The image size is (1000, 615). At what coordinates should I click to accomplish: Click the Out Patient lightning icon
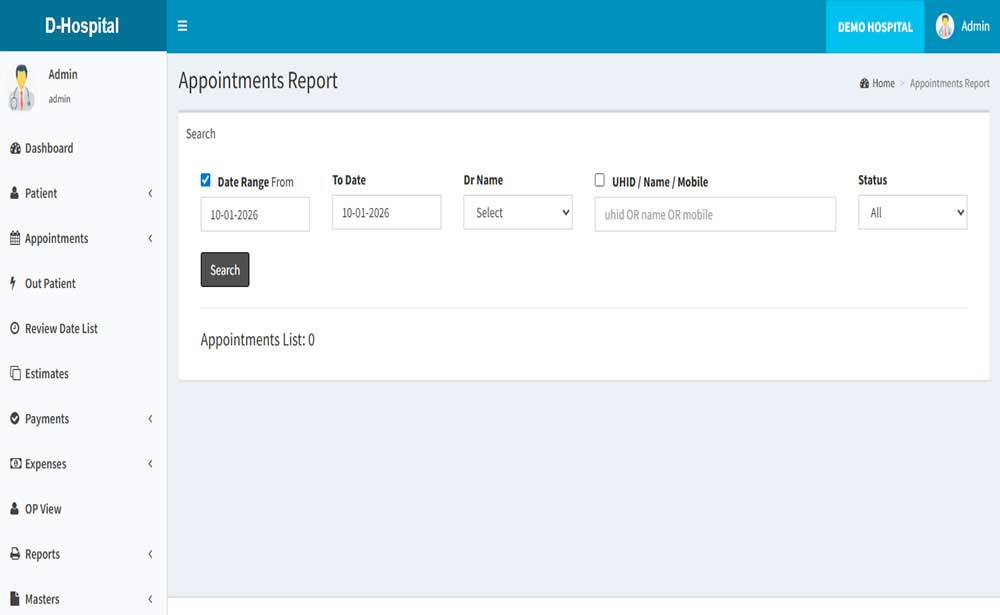[14, 284]
